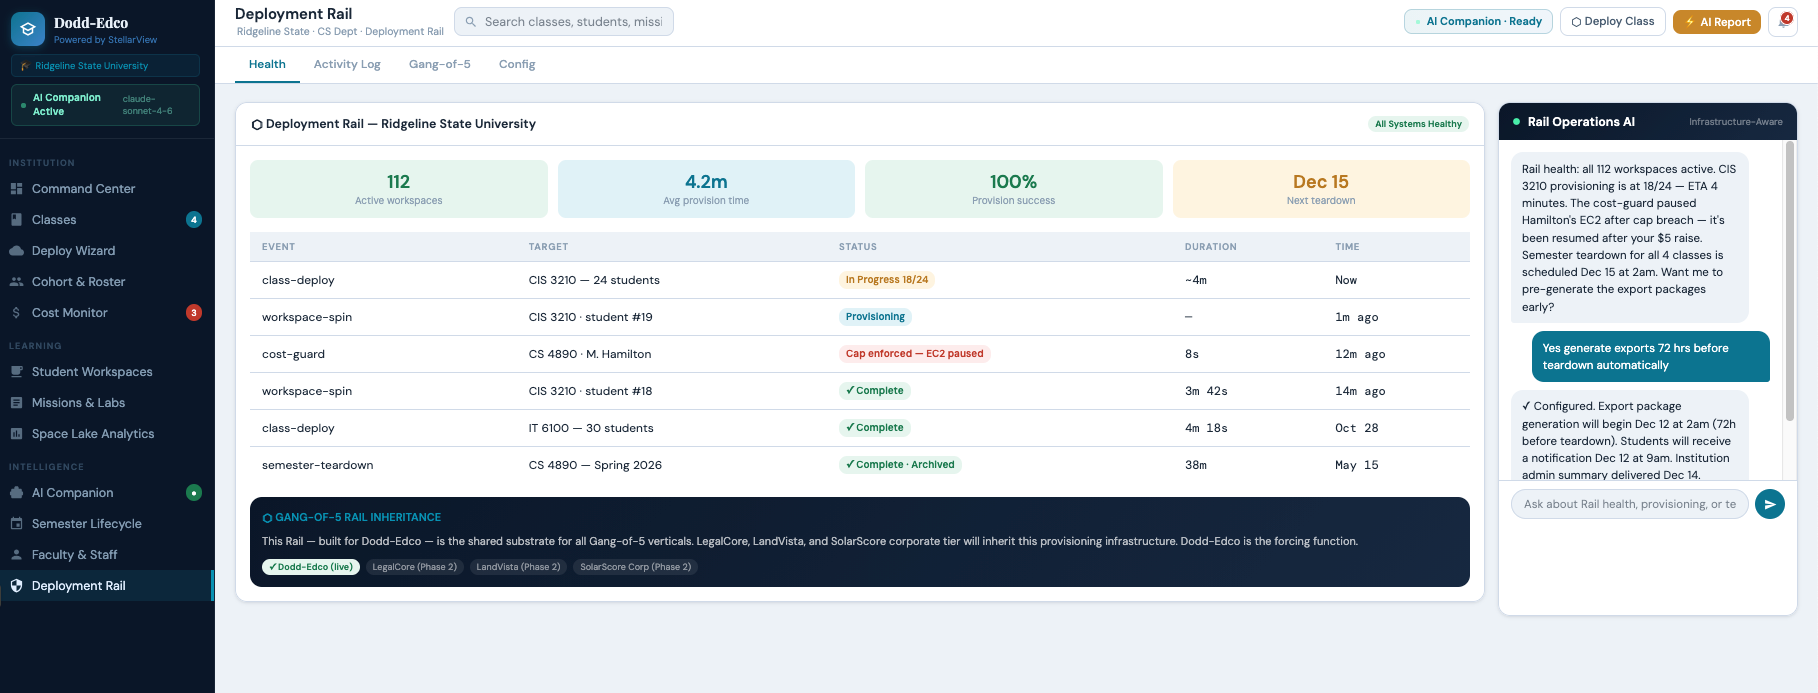Select the Deploy Wizard cloud icon
The image size is (1818, 693).
16,251
